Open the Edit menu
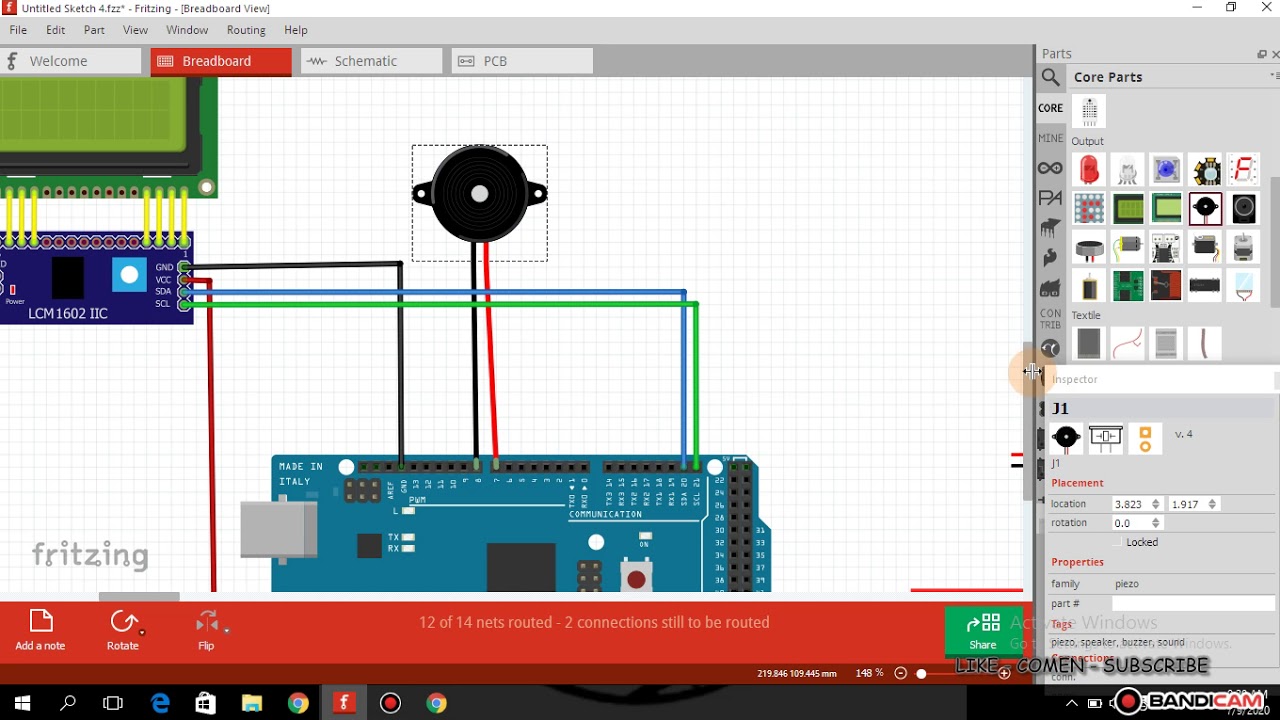 point(55,30)
